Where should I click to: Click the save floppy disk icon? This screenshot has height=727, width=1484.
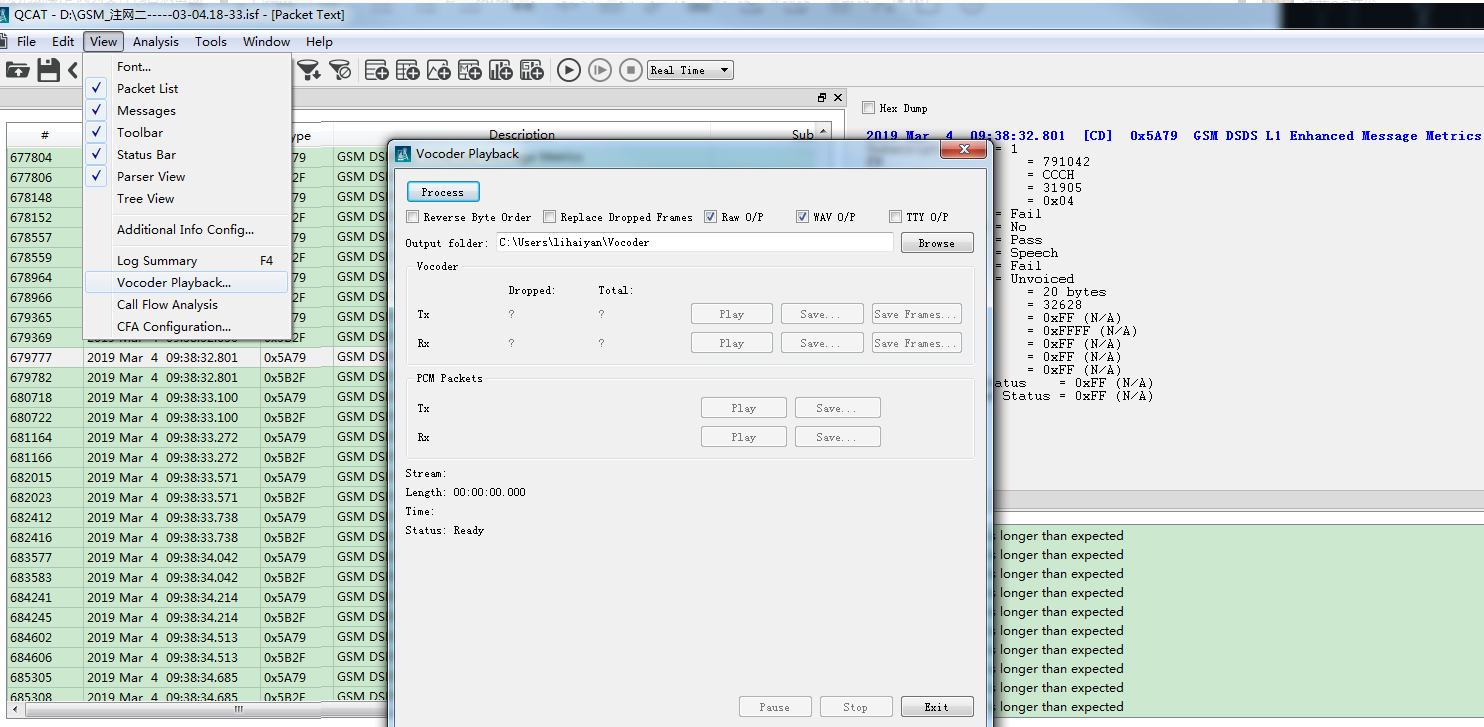48,70
